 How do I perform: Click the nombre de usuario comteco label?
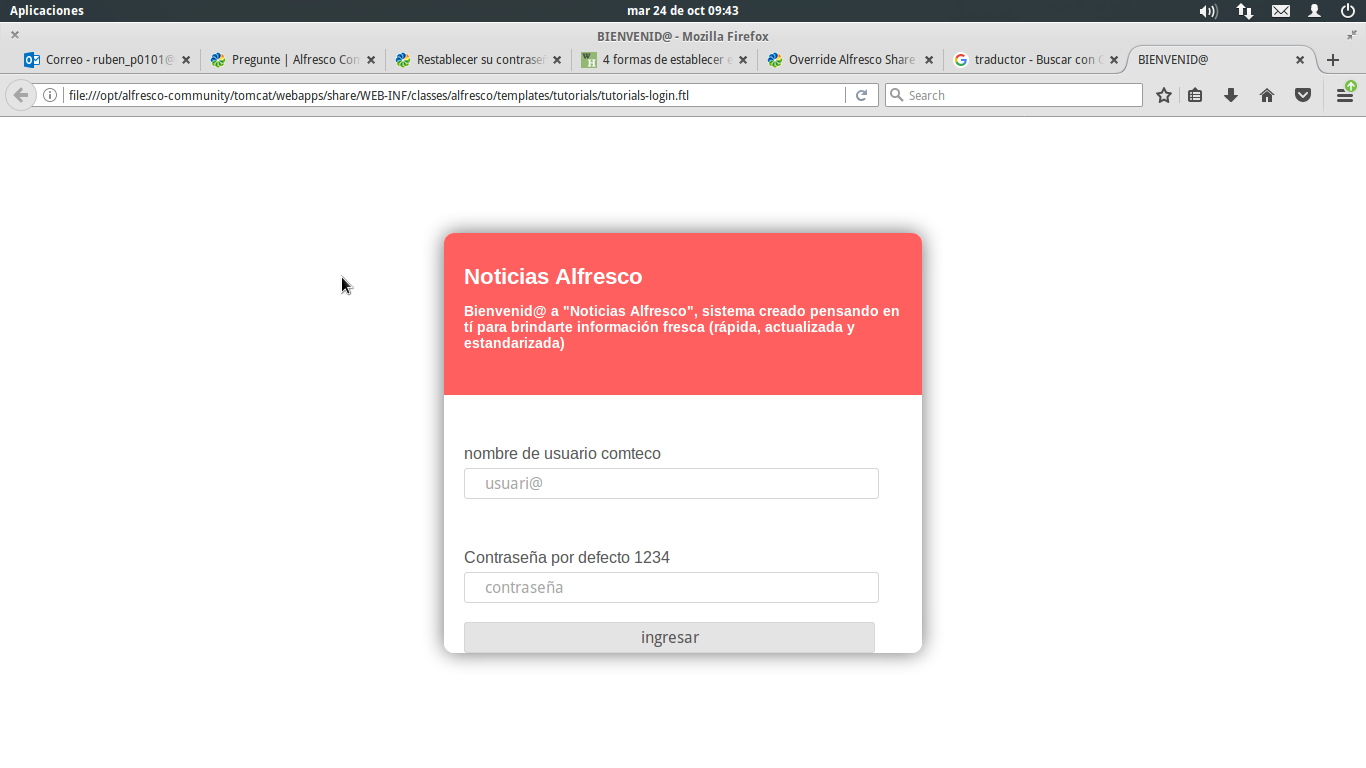coord(562,454)
